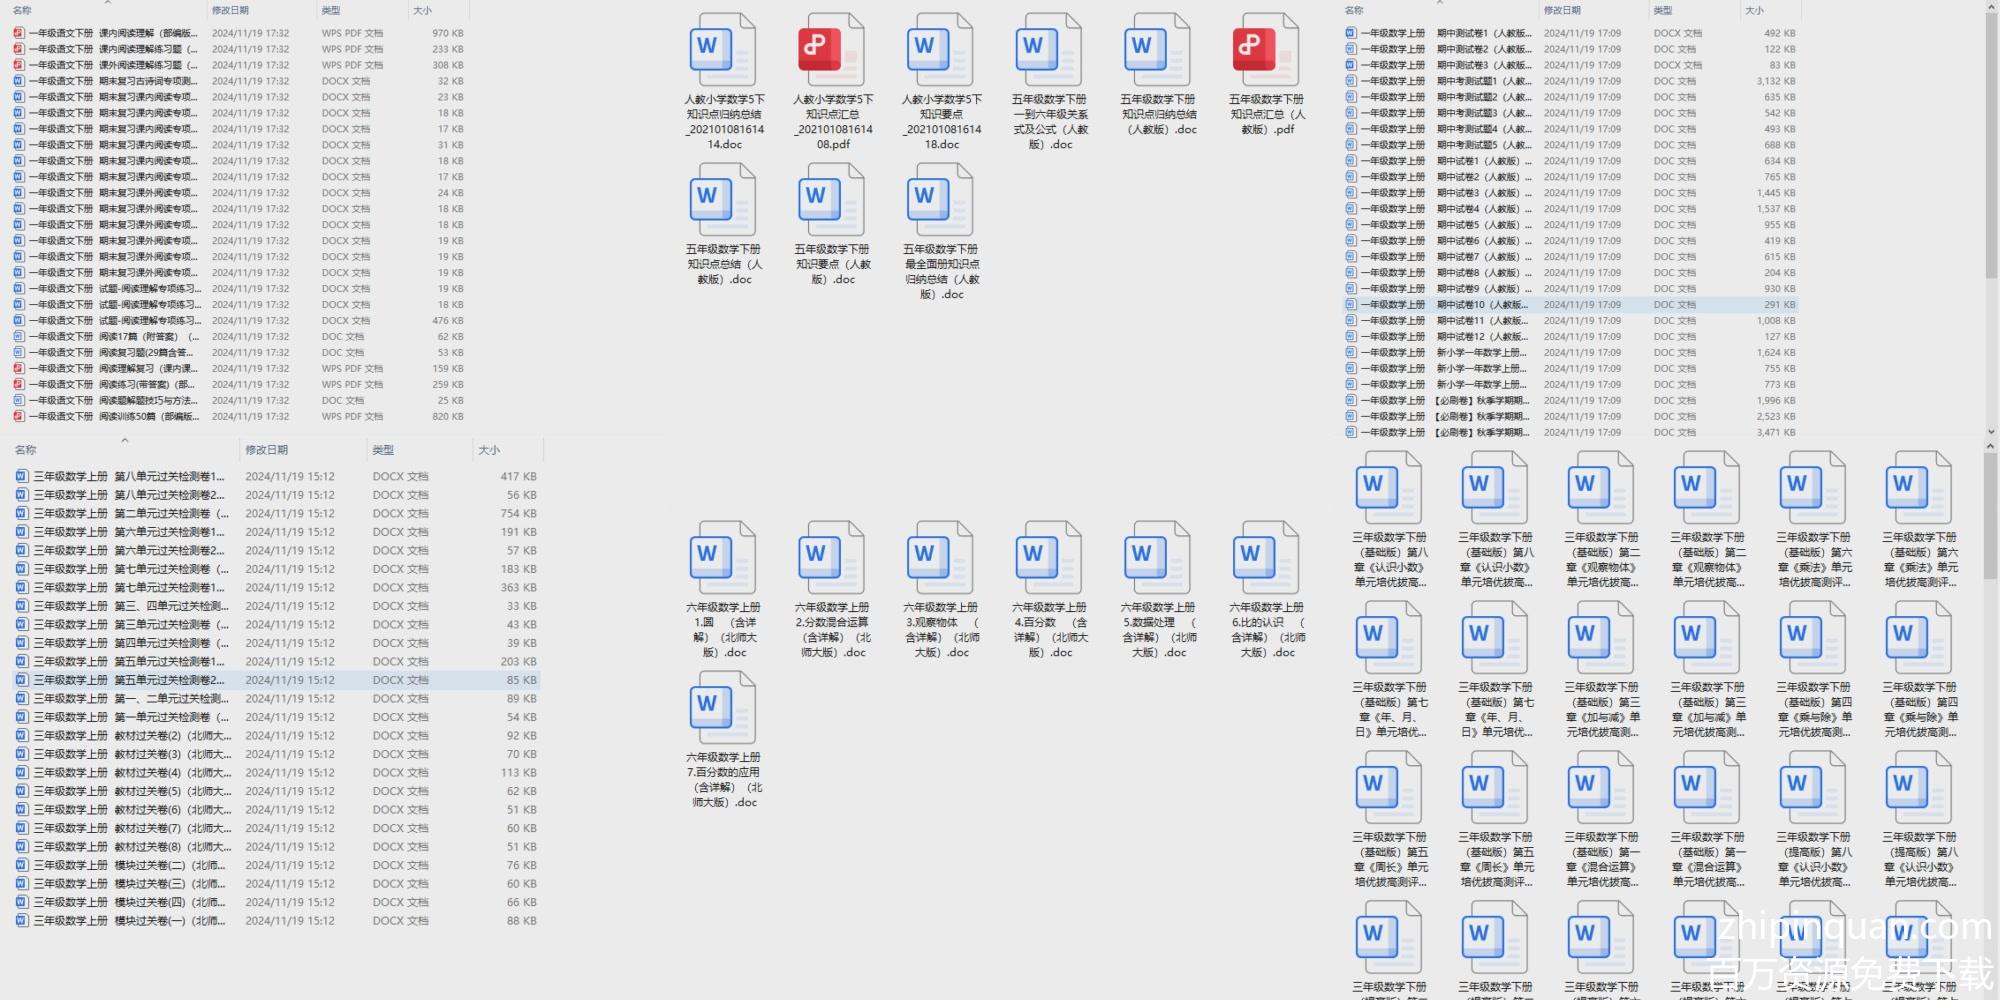Image resolution: width=2000 pixels, height=1000 pixels.
Task: Click 名称 column header in 一年级语文下册 list
Action: pos(22,10)
